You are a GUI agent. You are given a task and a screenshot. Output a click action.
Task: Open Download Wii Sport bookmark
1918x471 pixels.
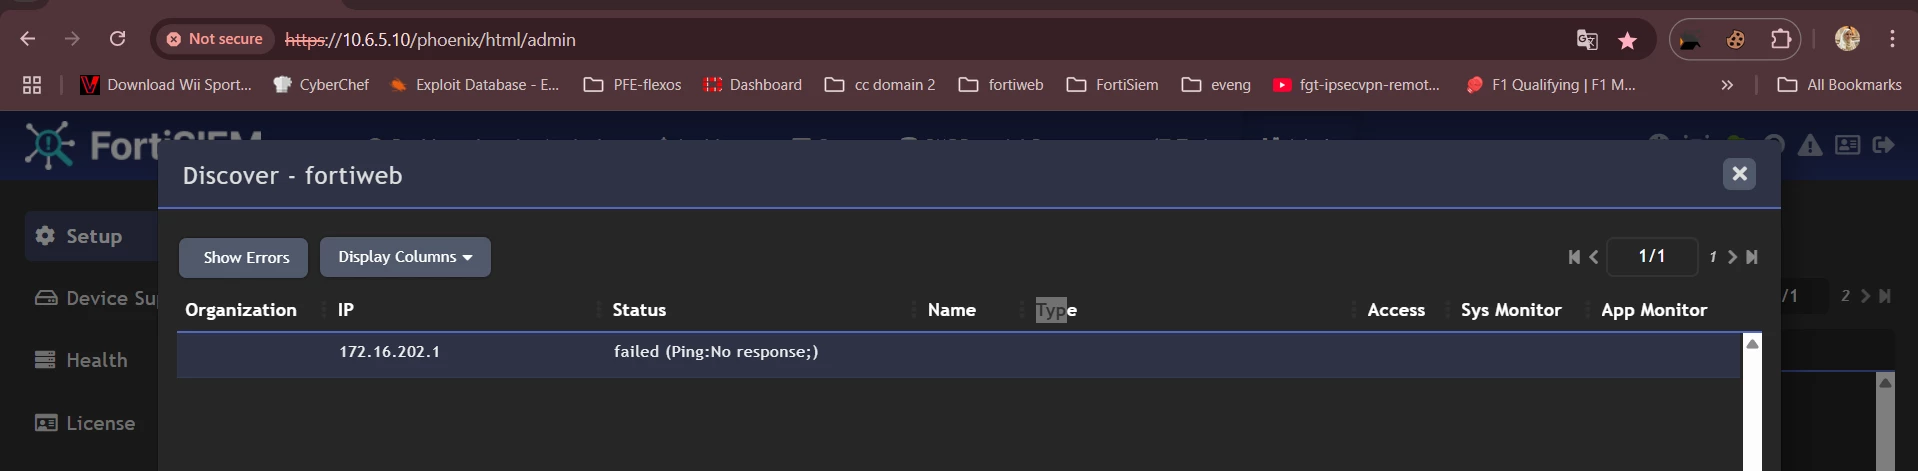(166, 85)
